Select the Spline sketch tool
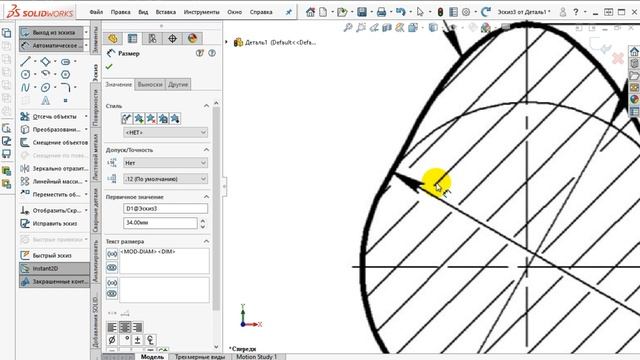Viewport: 640px width, 360px height. [x=25, y=87]
